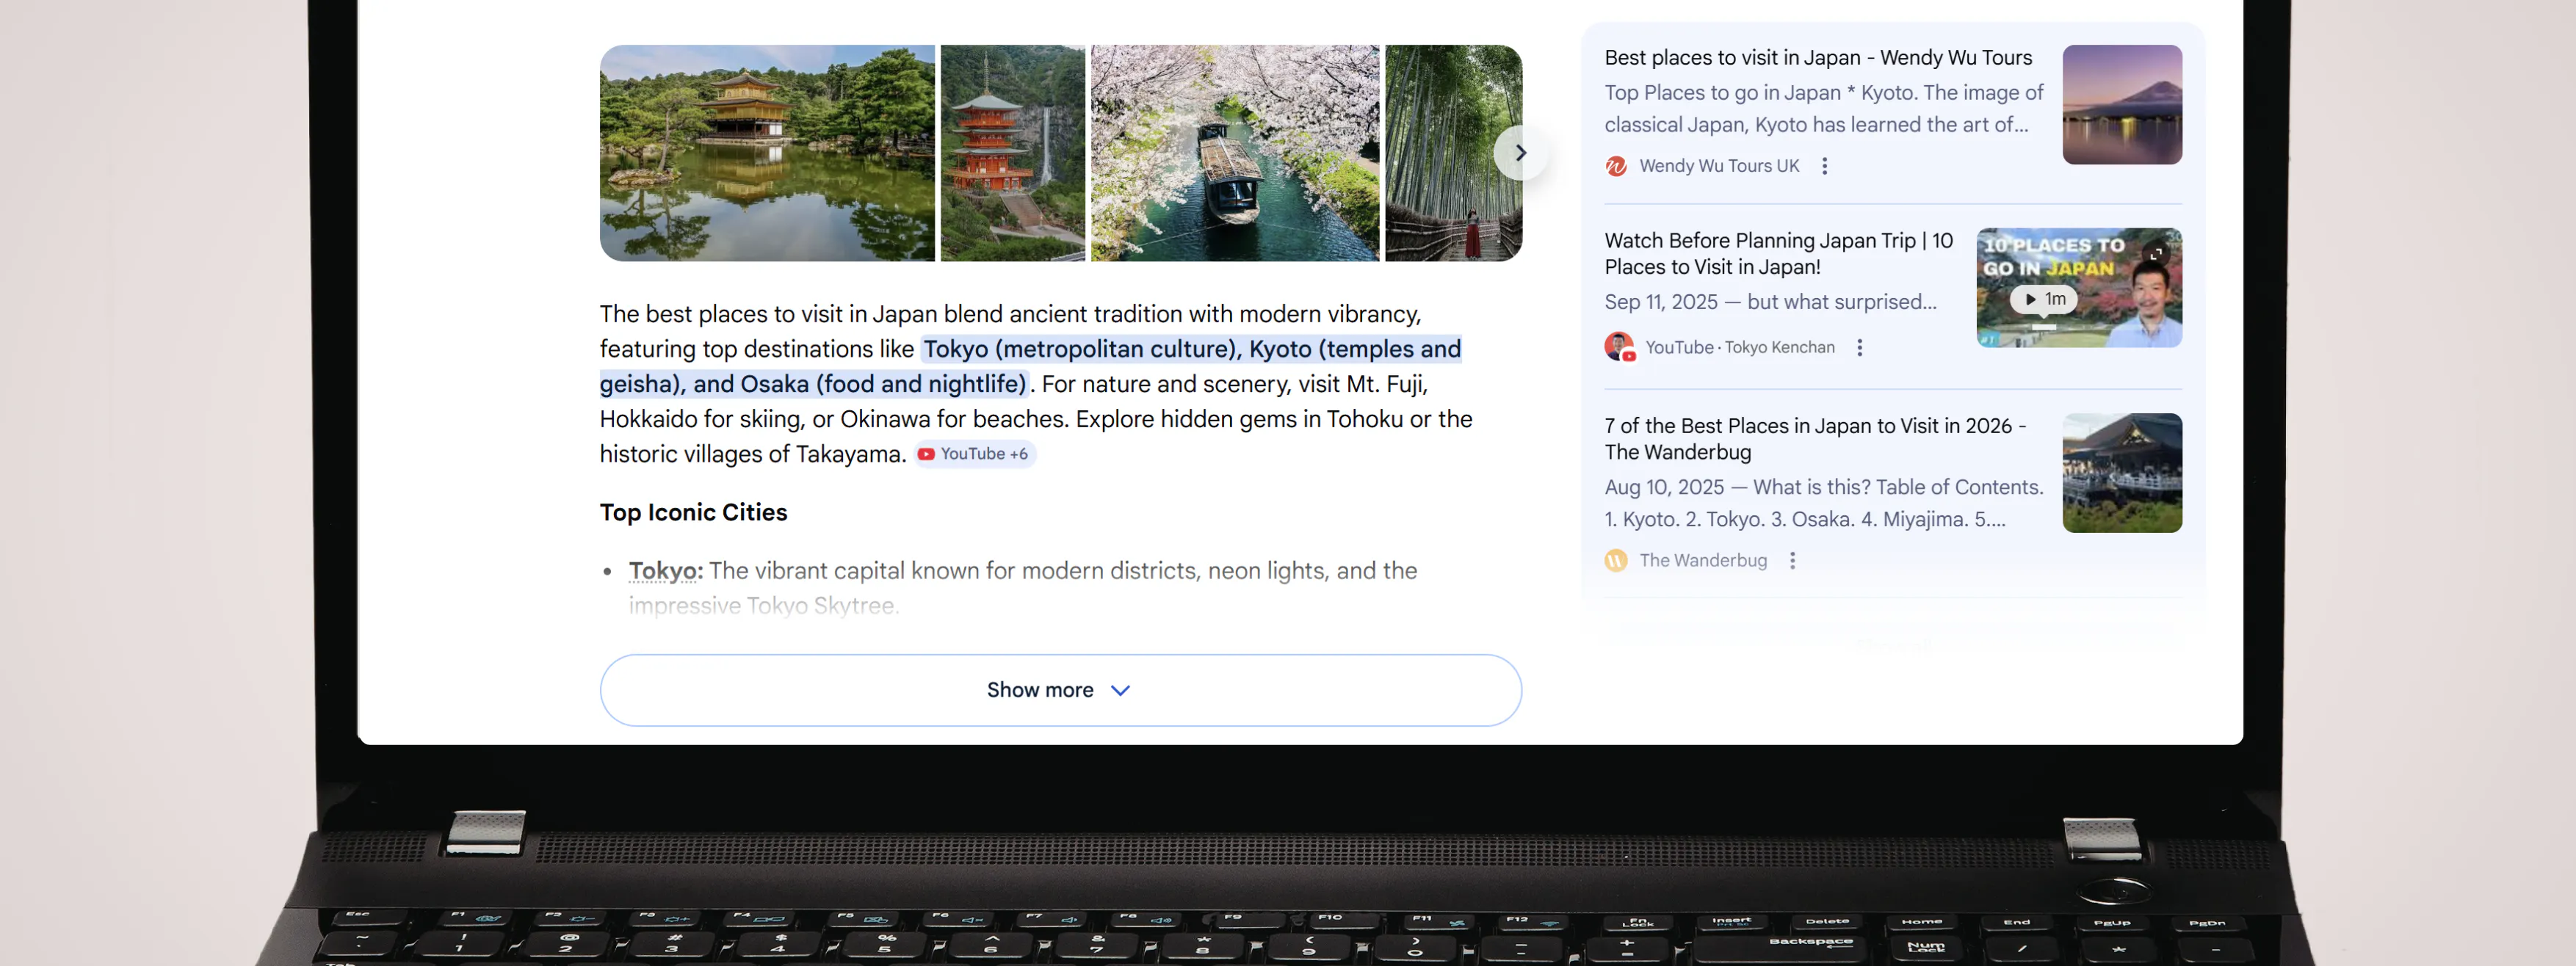Open Best places to visit in Japan link
Image resolution: width=2576 pixels, height=966 pixels.
1817,58
